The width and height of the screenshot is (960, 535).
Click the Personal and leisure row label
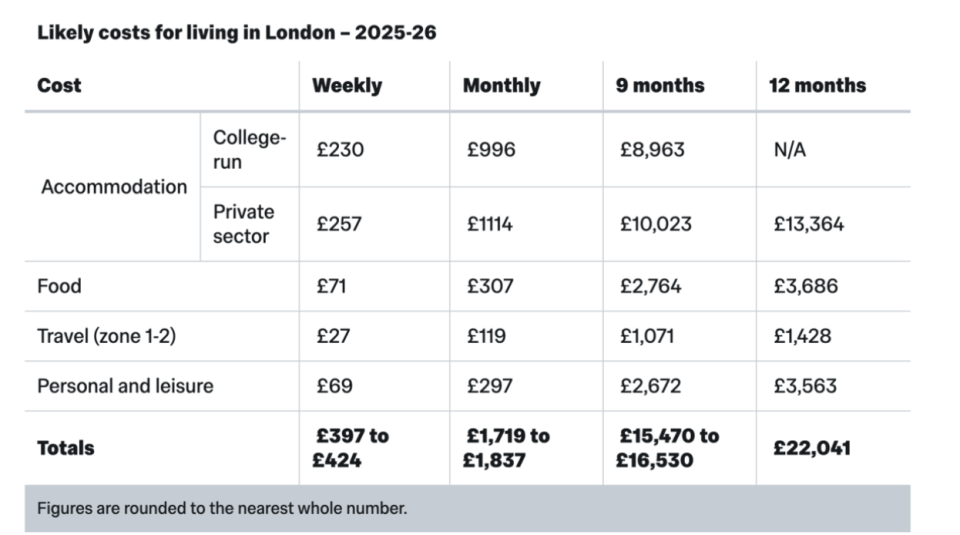tap(125, 386)
